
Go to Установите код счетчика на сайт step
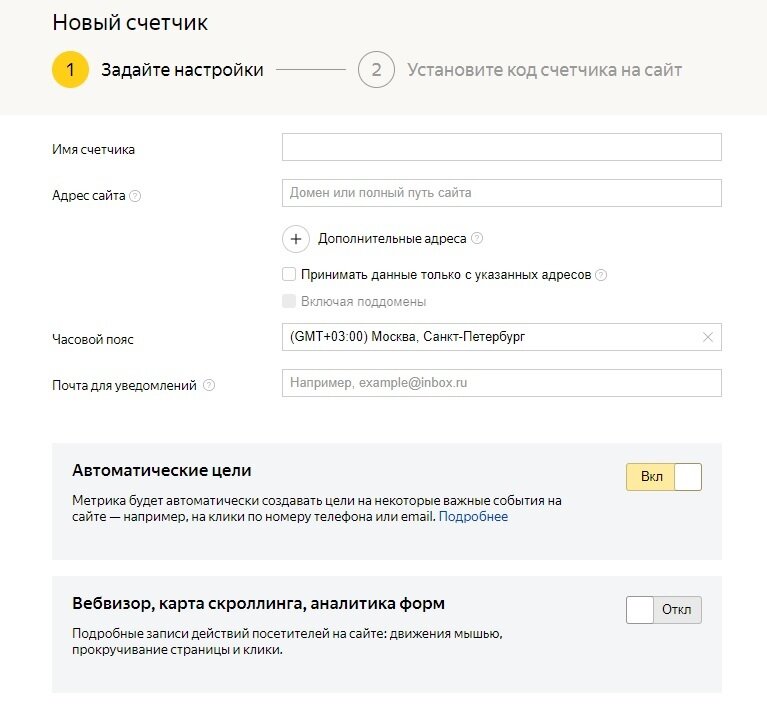click(544, 70)
